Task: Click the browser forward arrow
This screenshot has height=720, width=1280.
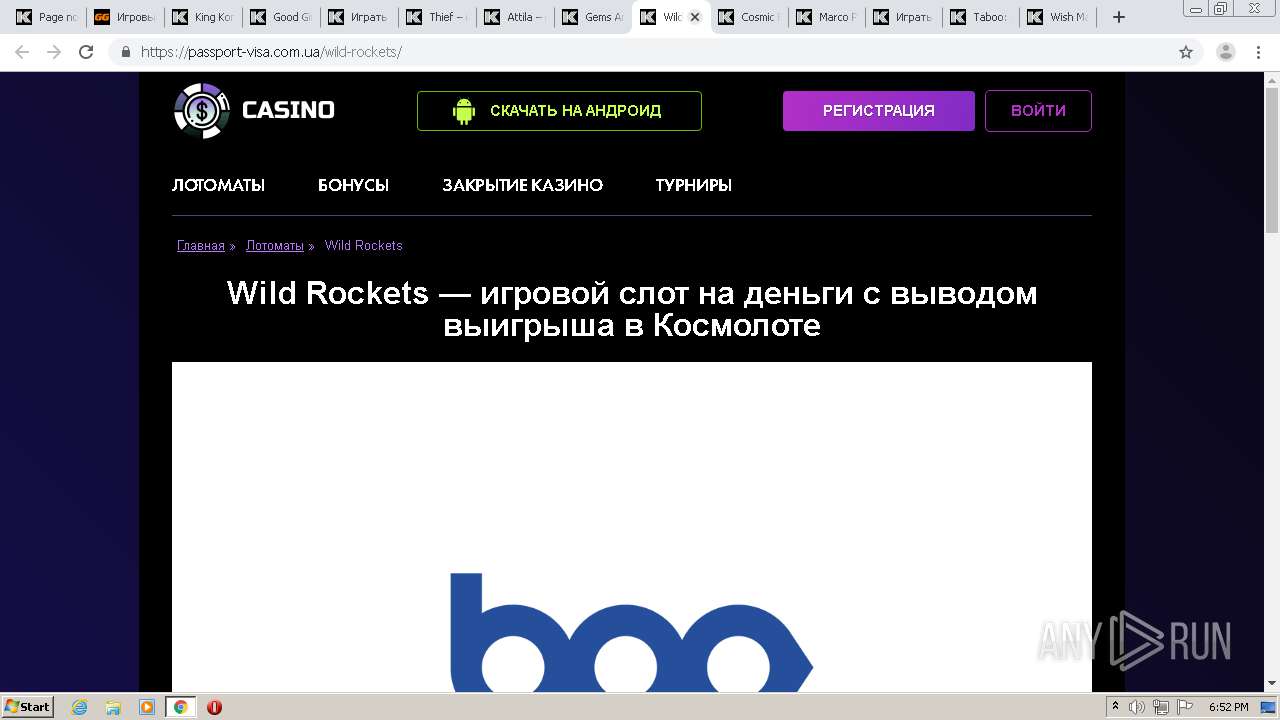Action: coord(54,52)
